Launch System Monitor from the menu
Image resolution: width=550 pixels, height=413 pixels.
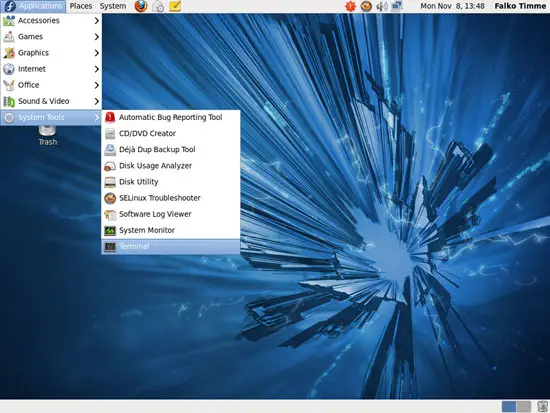coord(171,230)
